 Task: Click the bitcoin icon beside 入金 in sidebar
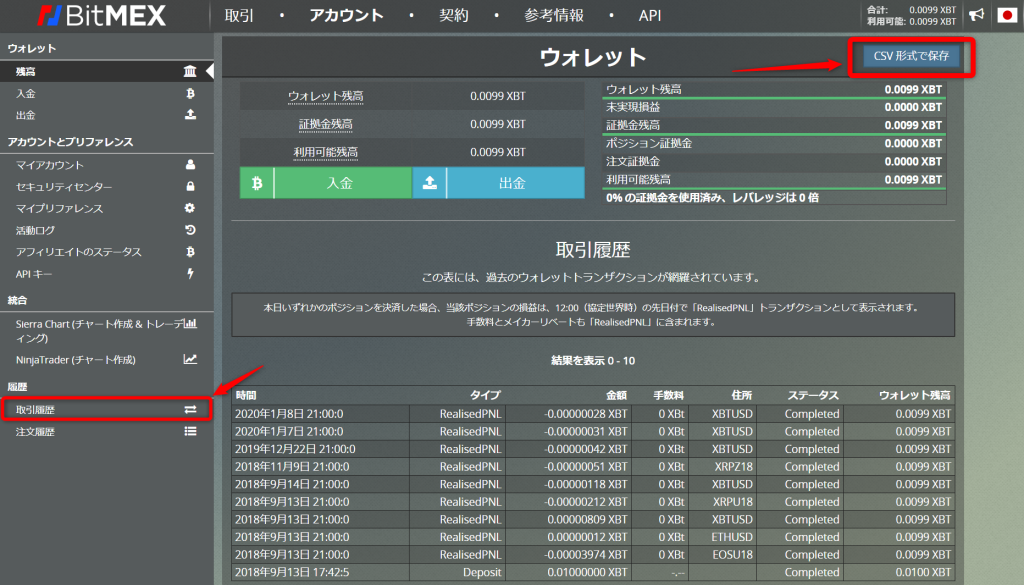pos(190,94)
